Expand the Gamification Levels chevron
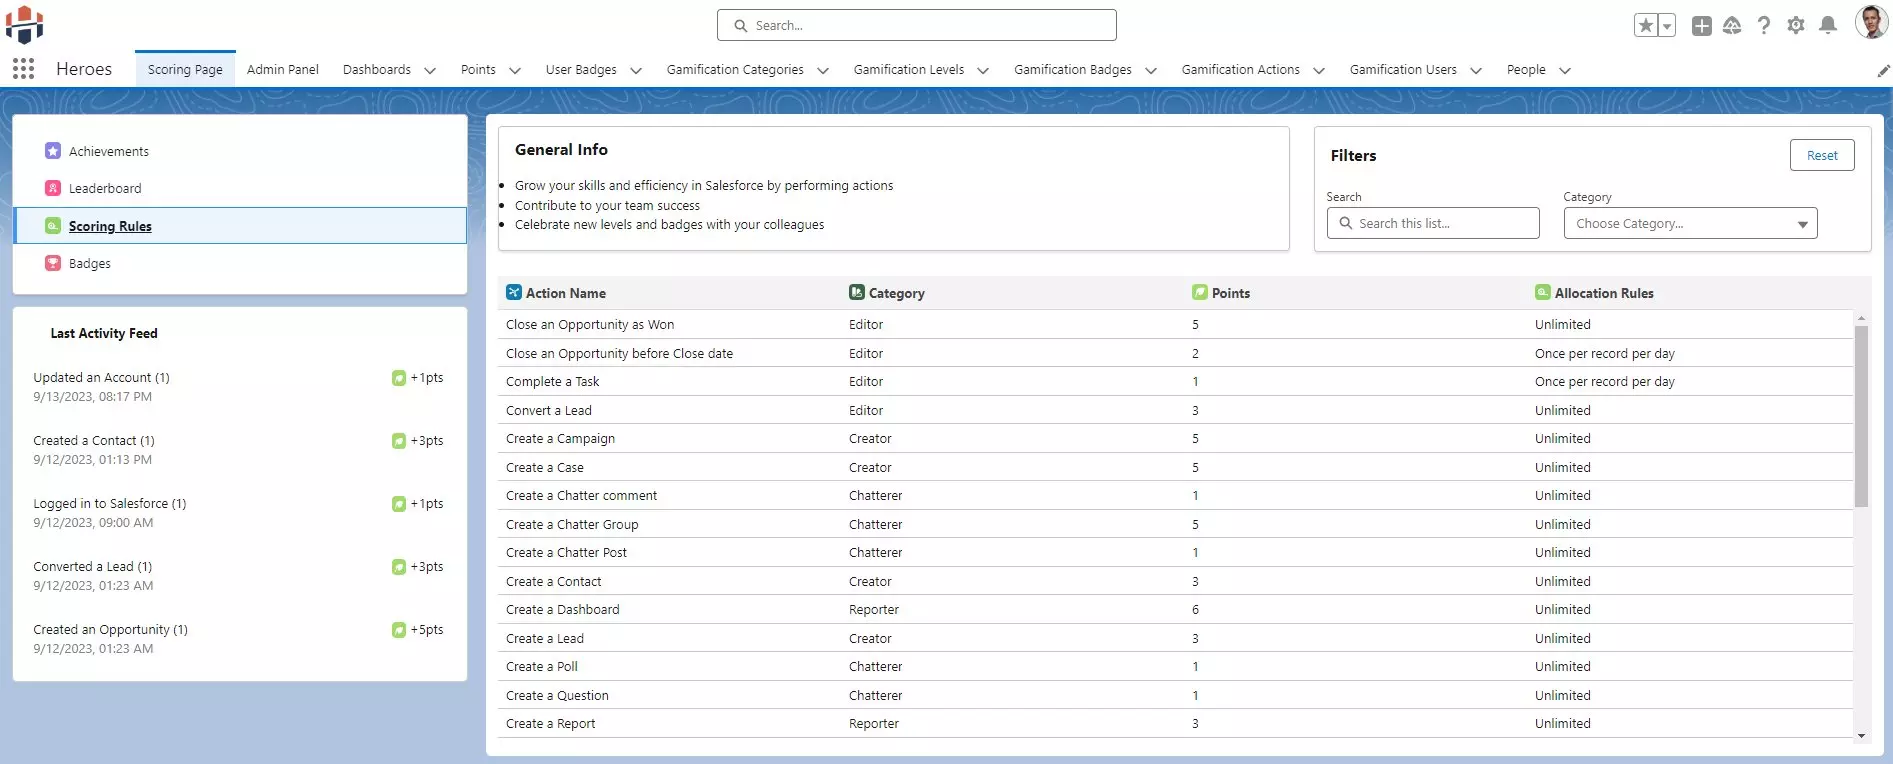This screenshot has height=764, width=1893. [x=983, y=71]
